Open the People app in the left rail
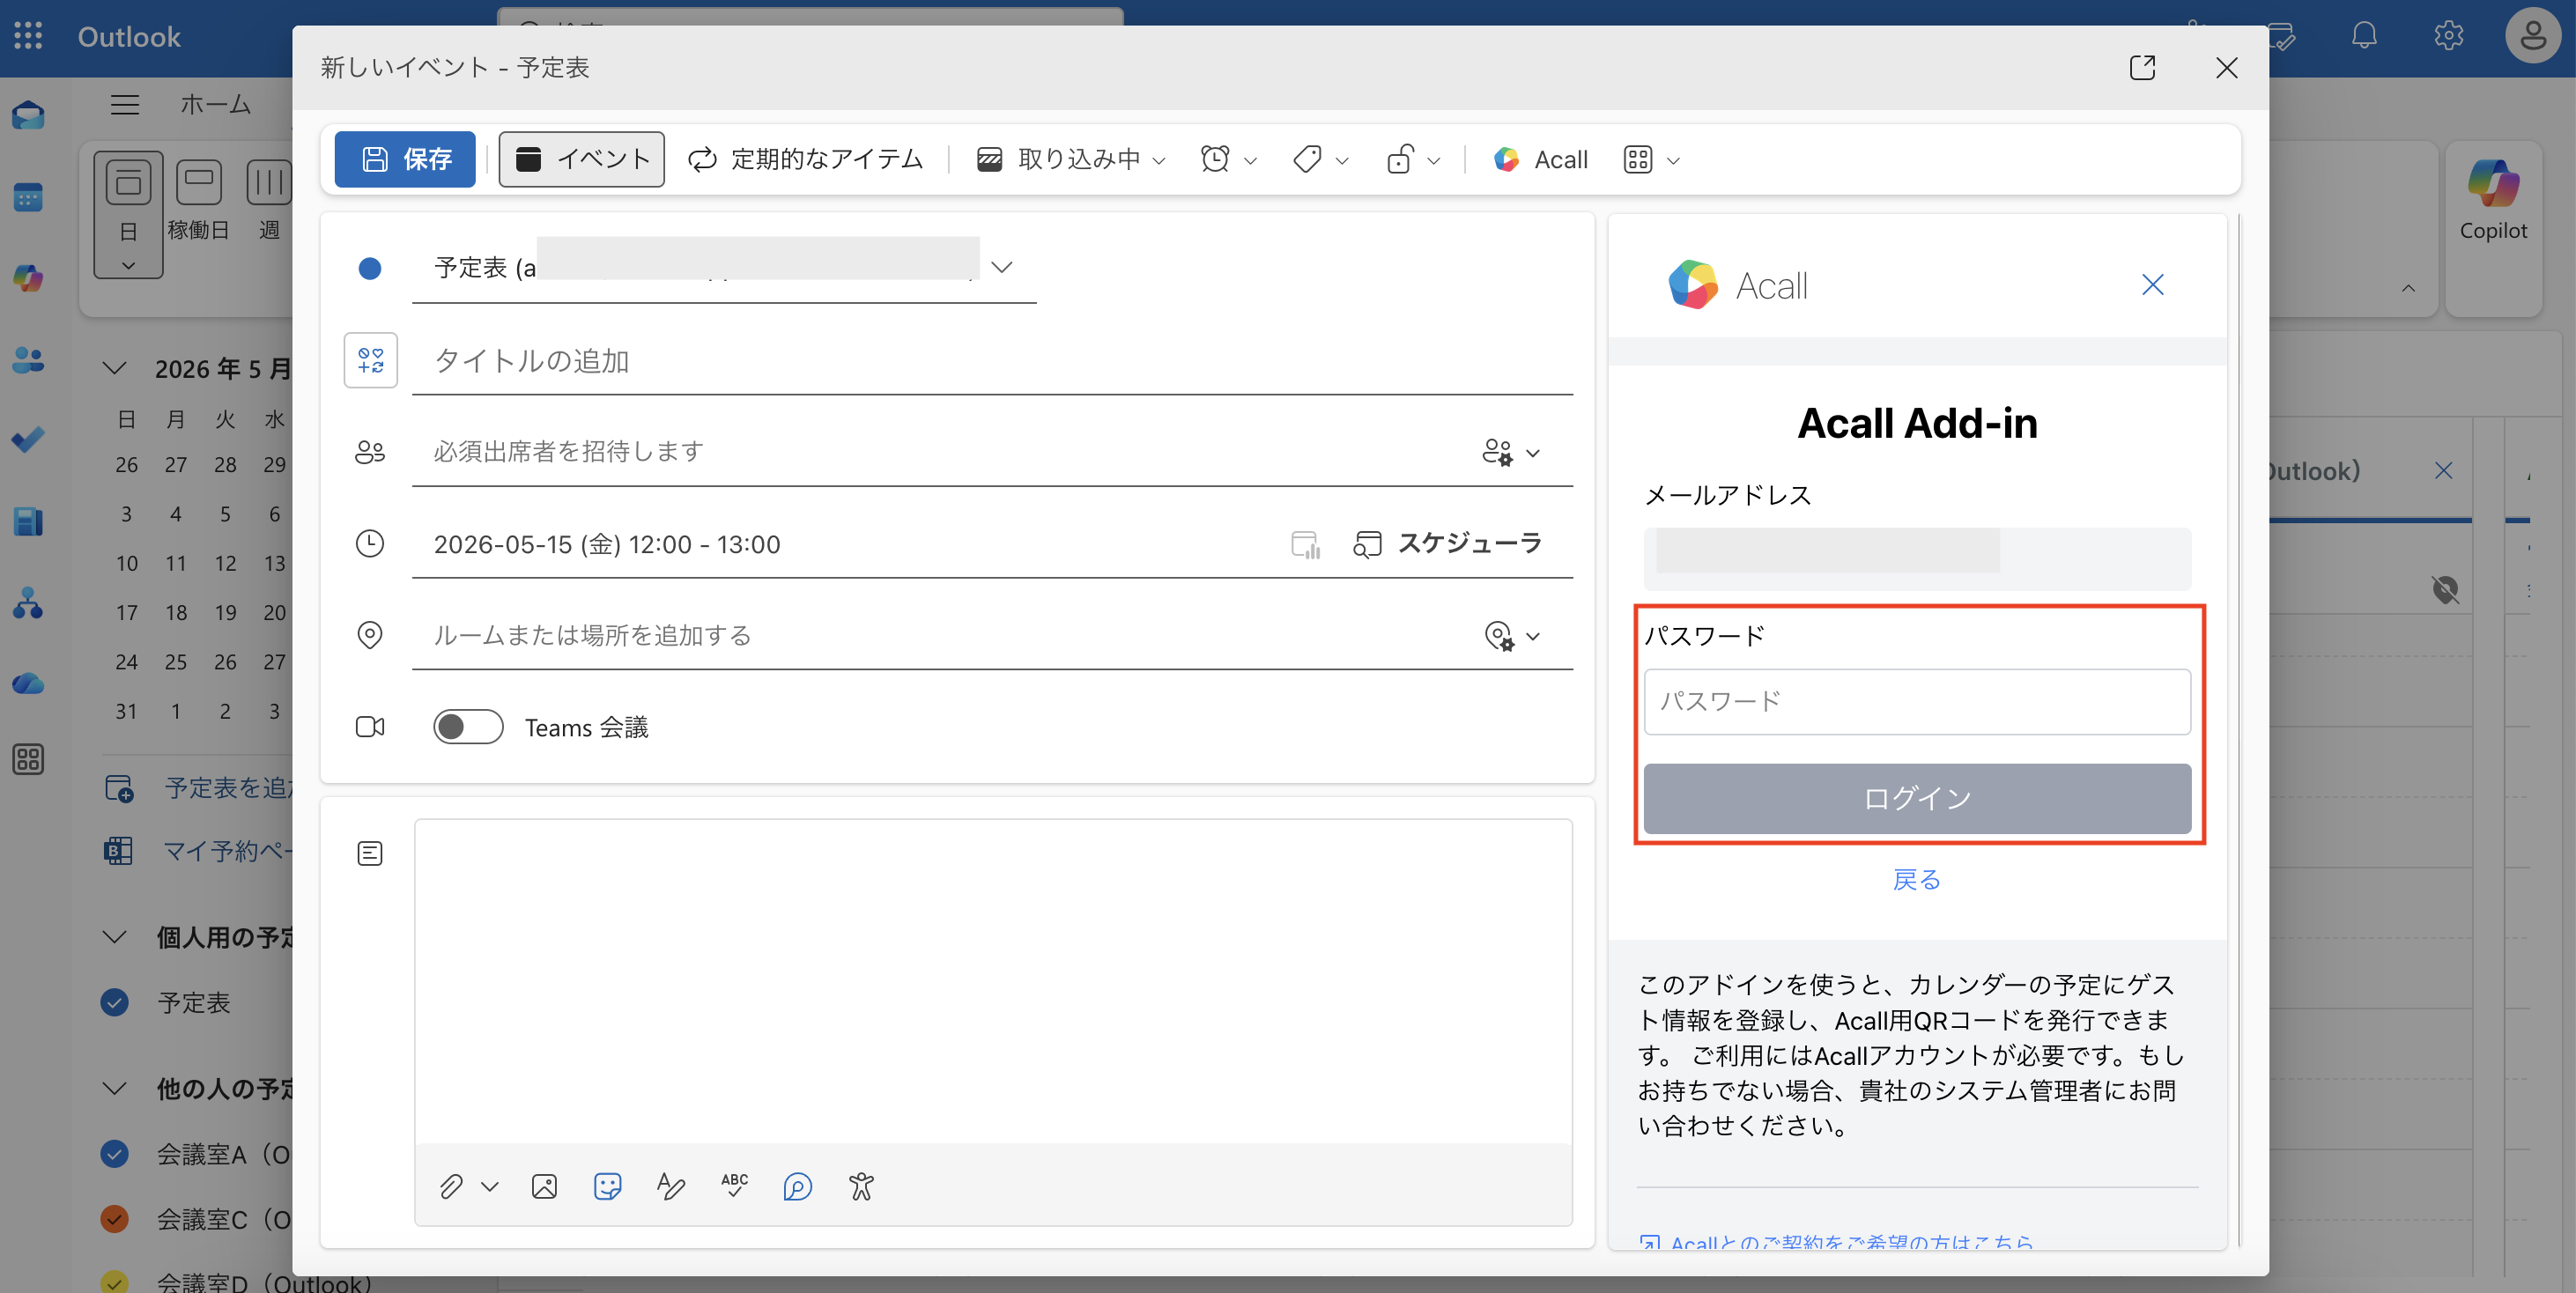This screenshot has width=2576, height=1293. 28,360
